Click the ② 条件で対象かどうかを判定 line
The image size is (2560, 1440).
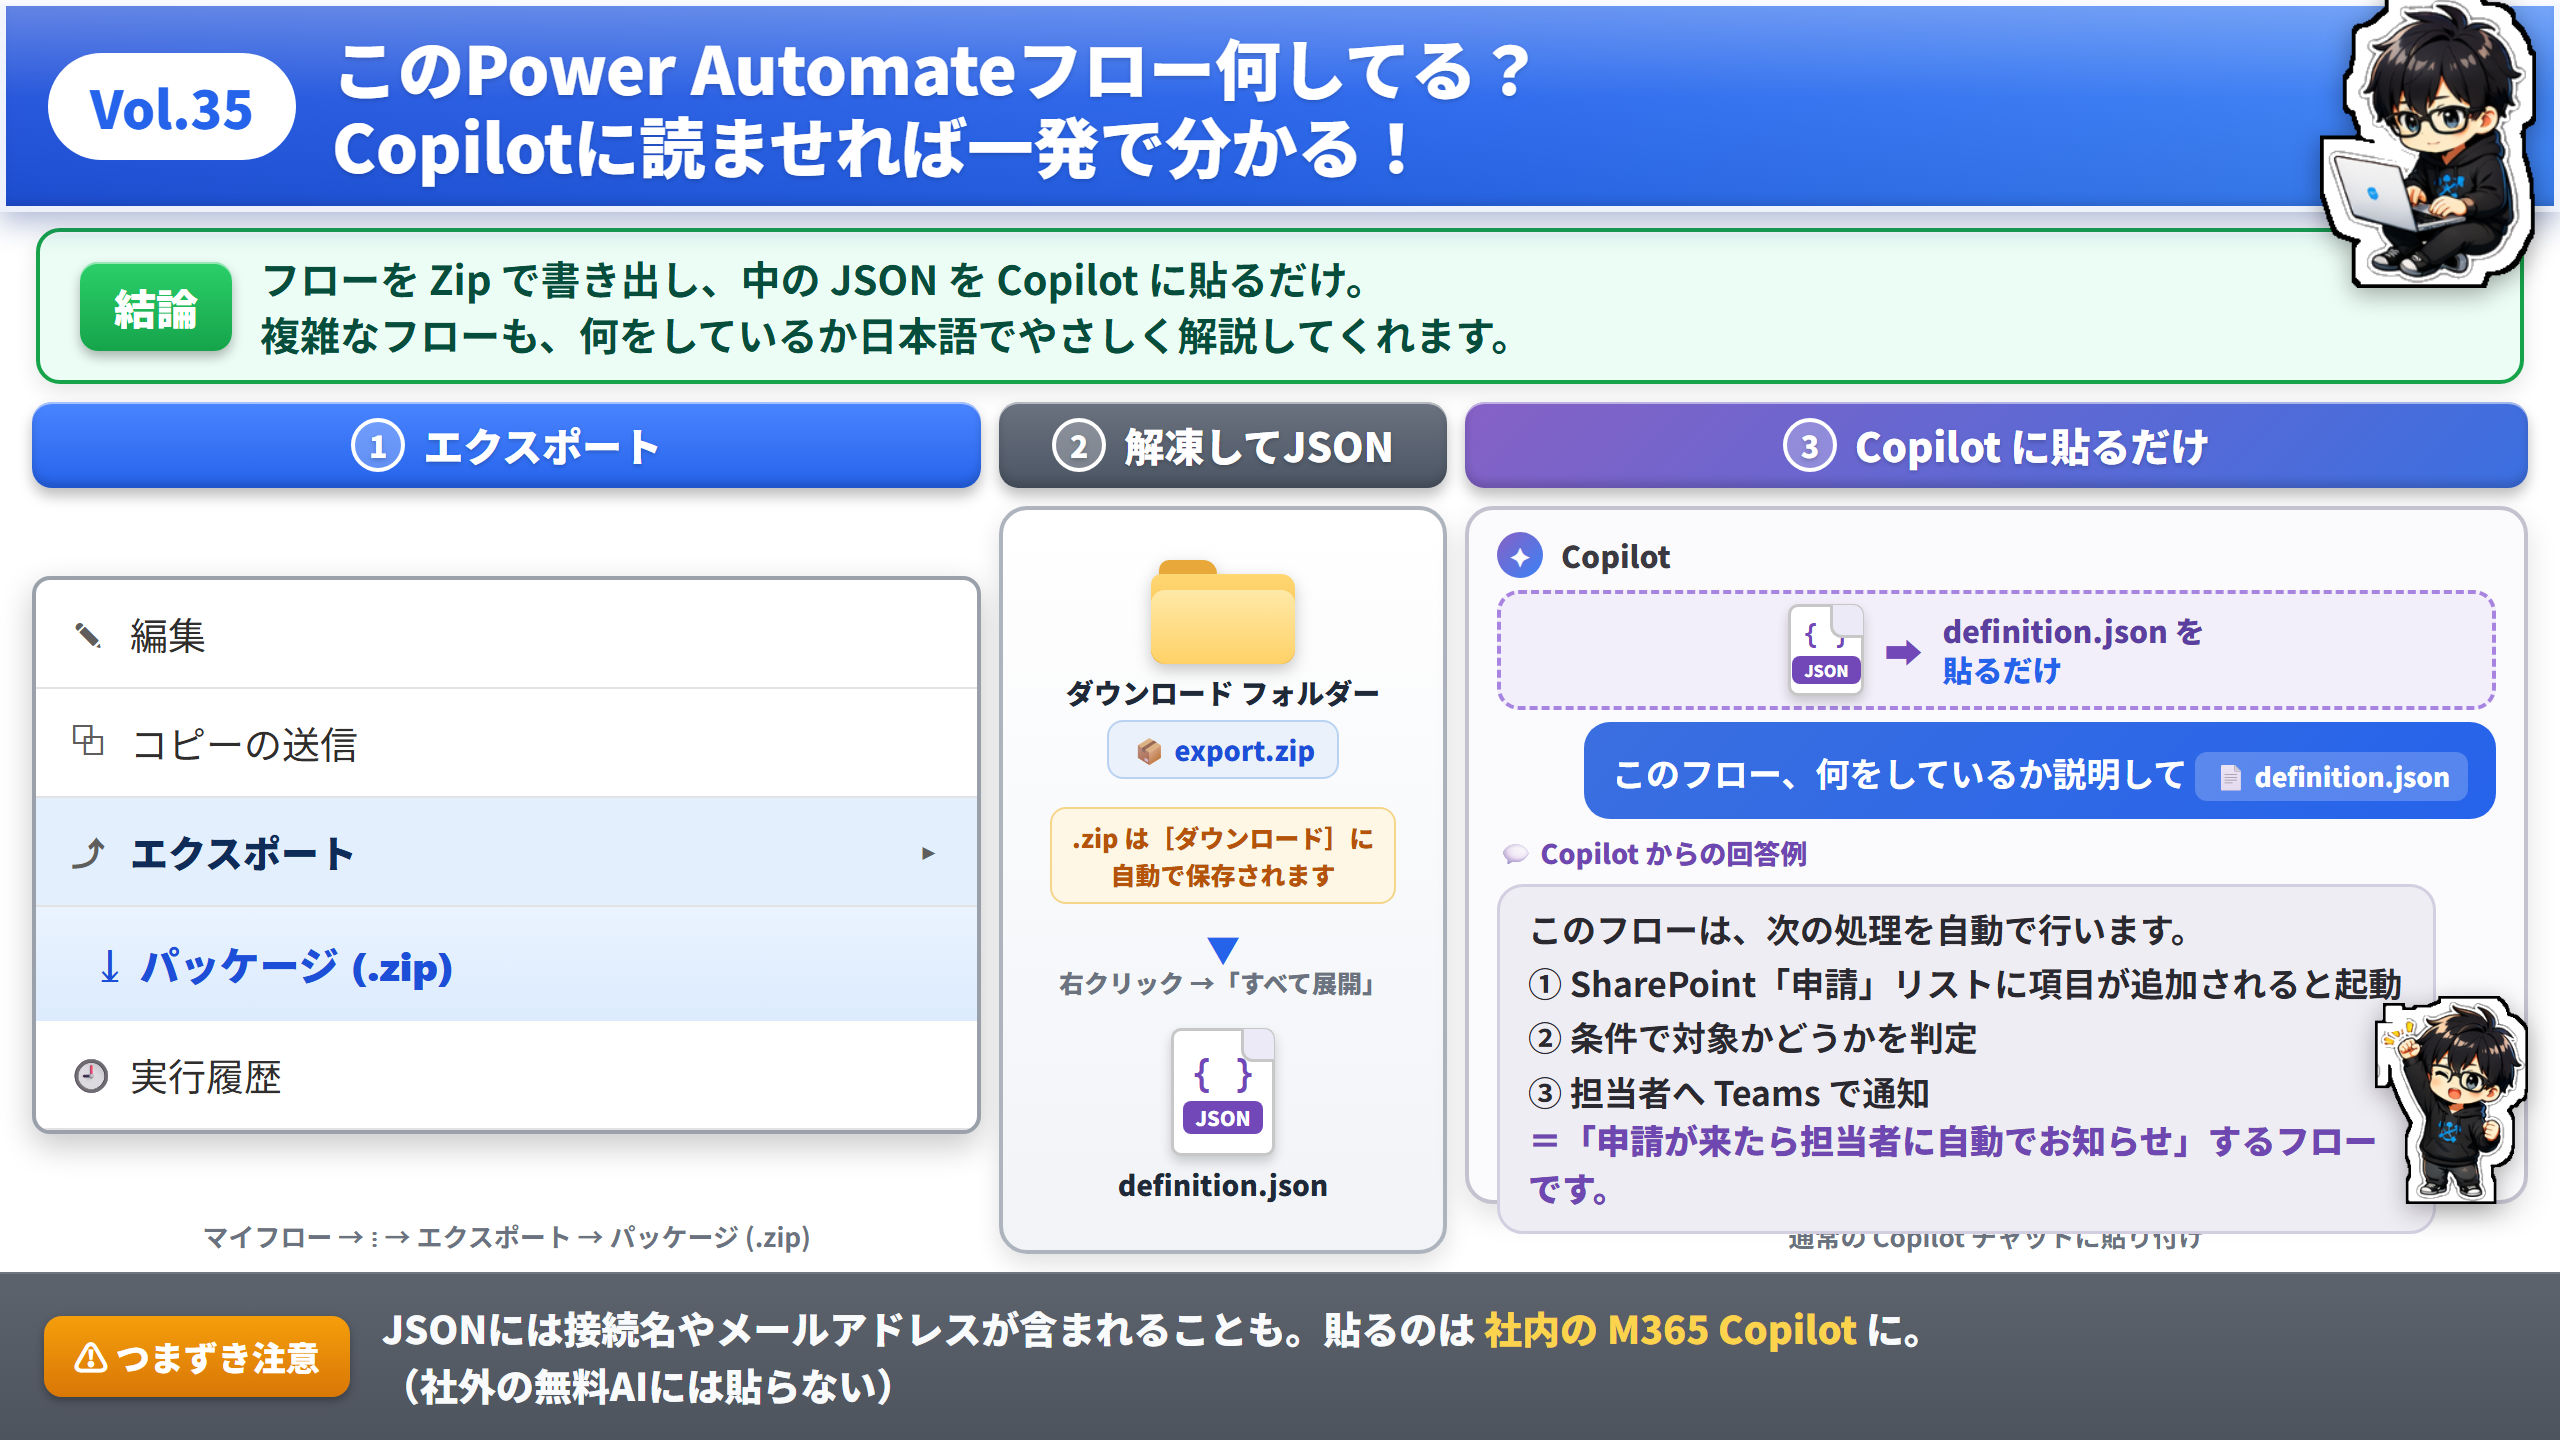(x=1752, y=1039)
